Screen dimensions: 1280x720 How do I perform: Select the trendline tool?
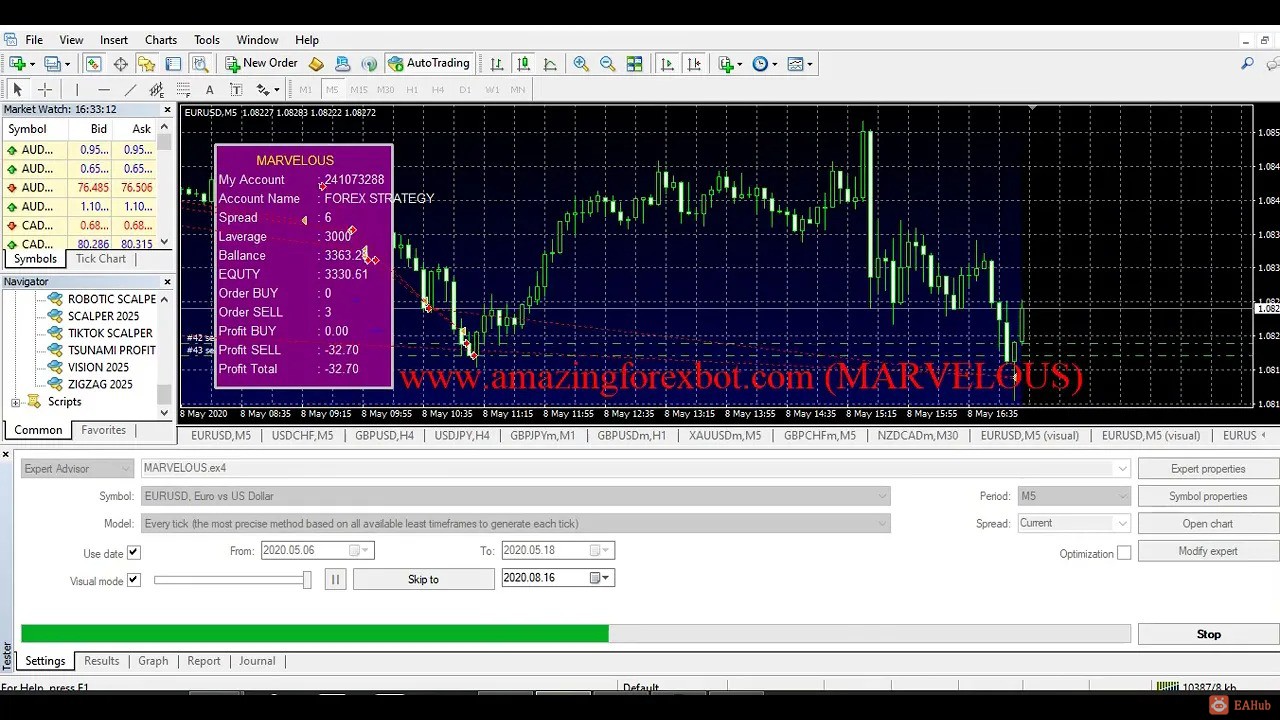pyautogui.click(x=130, y=90)
